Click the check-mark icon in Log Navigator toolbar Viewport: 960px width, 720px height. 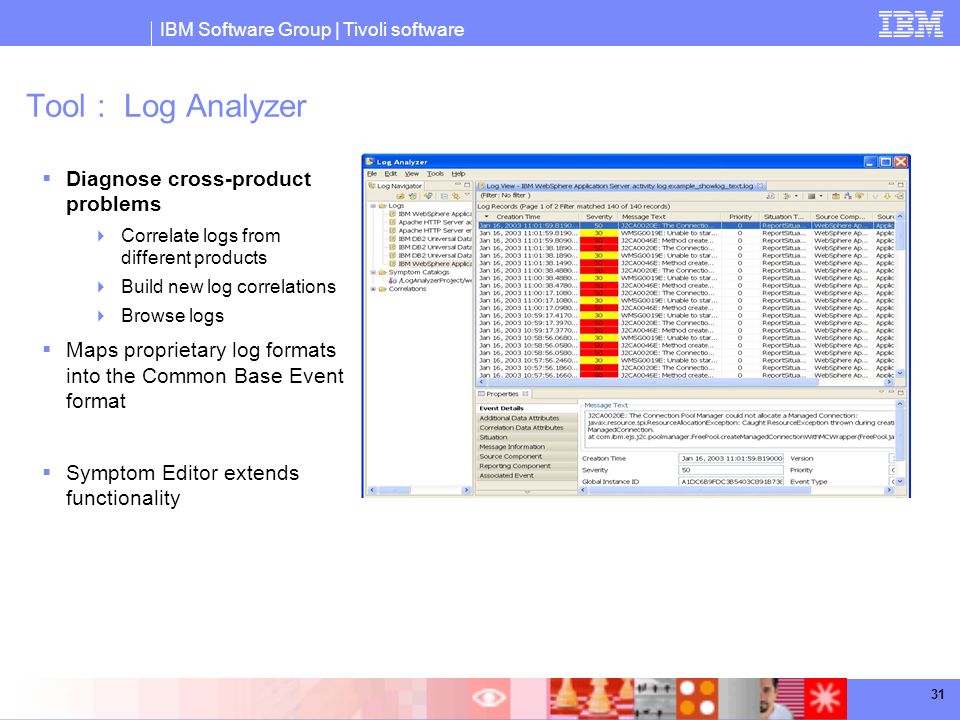pos(428,196)
